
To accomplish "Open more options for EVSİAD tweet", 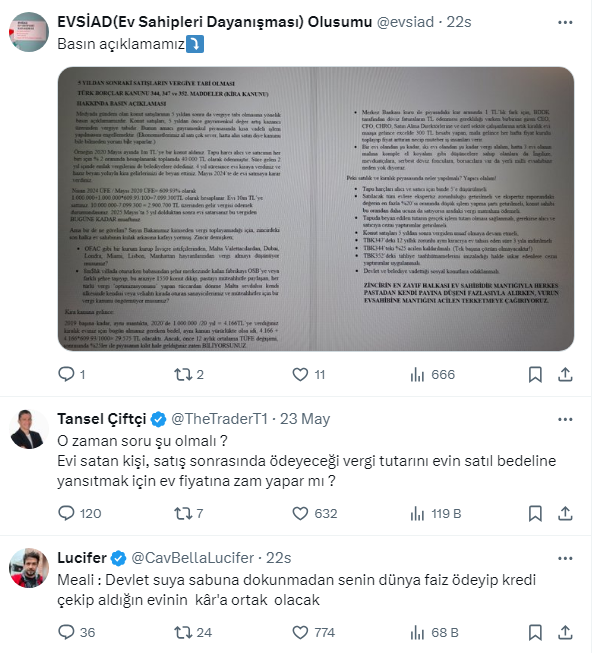I will pos(565,22).
